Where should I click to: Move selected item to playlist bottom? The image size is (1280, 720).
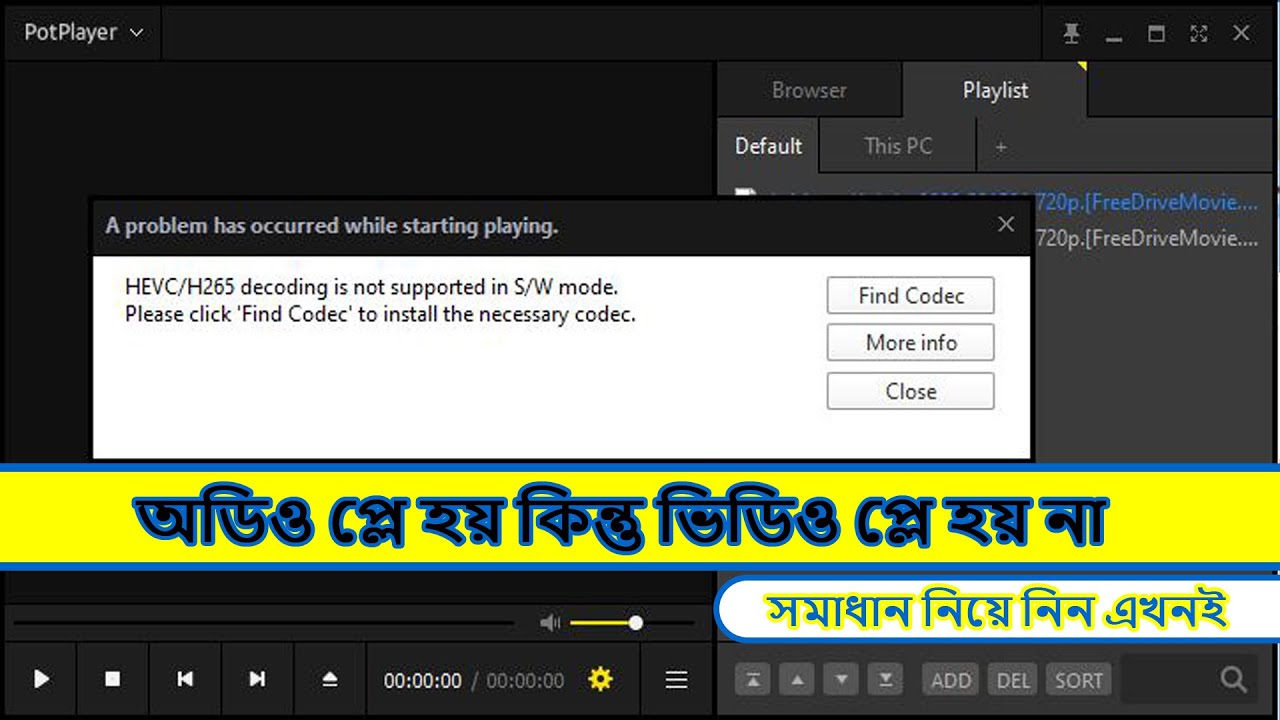885,681
